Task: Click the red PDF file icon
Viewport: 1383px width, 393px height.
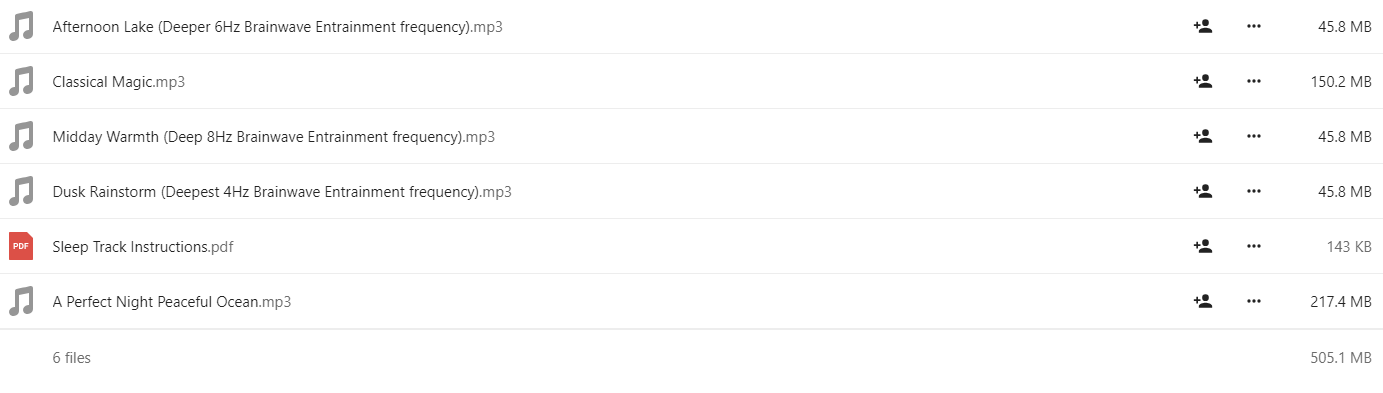Action: click(21, 246)
